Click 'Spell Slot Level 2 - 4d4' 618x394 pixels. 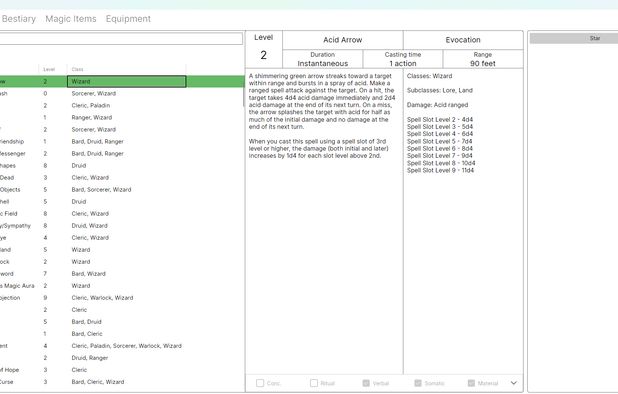(440, 119)
